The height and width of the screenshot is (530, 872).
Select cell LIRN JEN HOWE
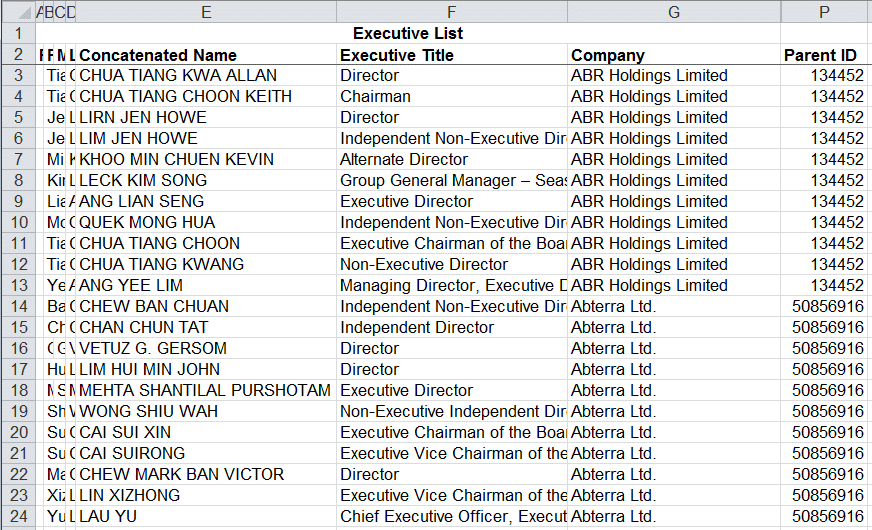[206, 117]
